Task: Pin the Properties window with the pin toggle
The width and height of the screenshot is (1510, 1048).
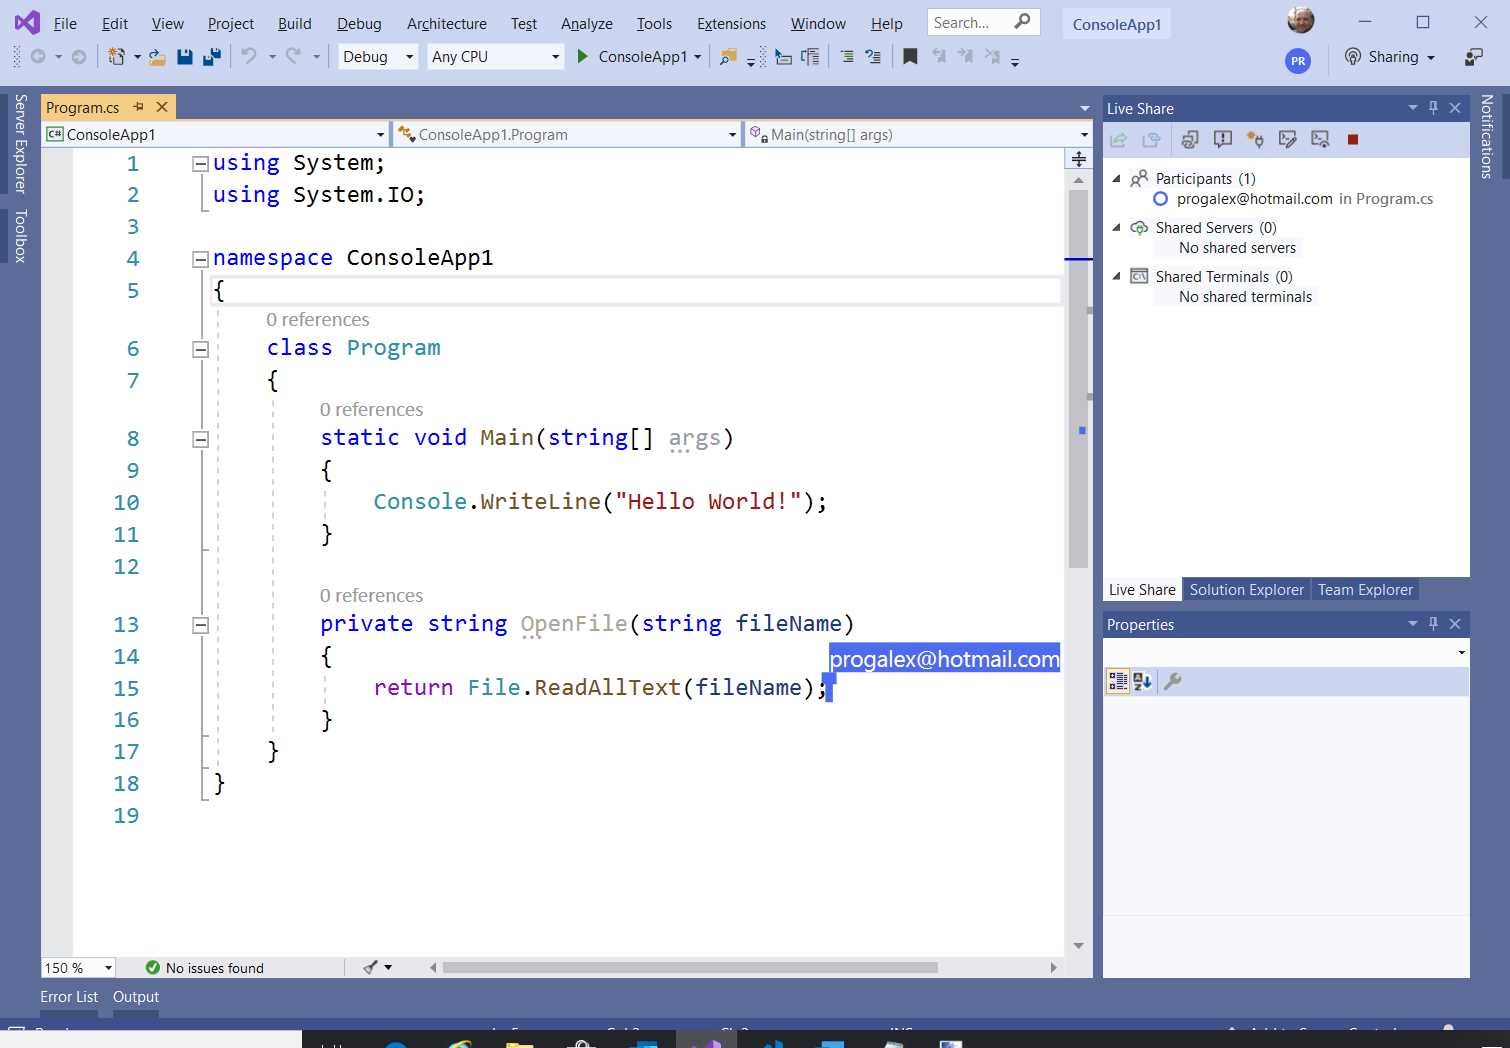Action: pyautogui.click(x=1433, y=623)
